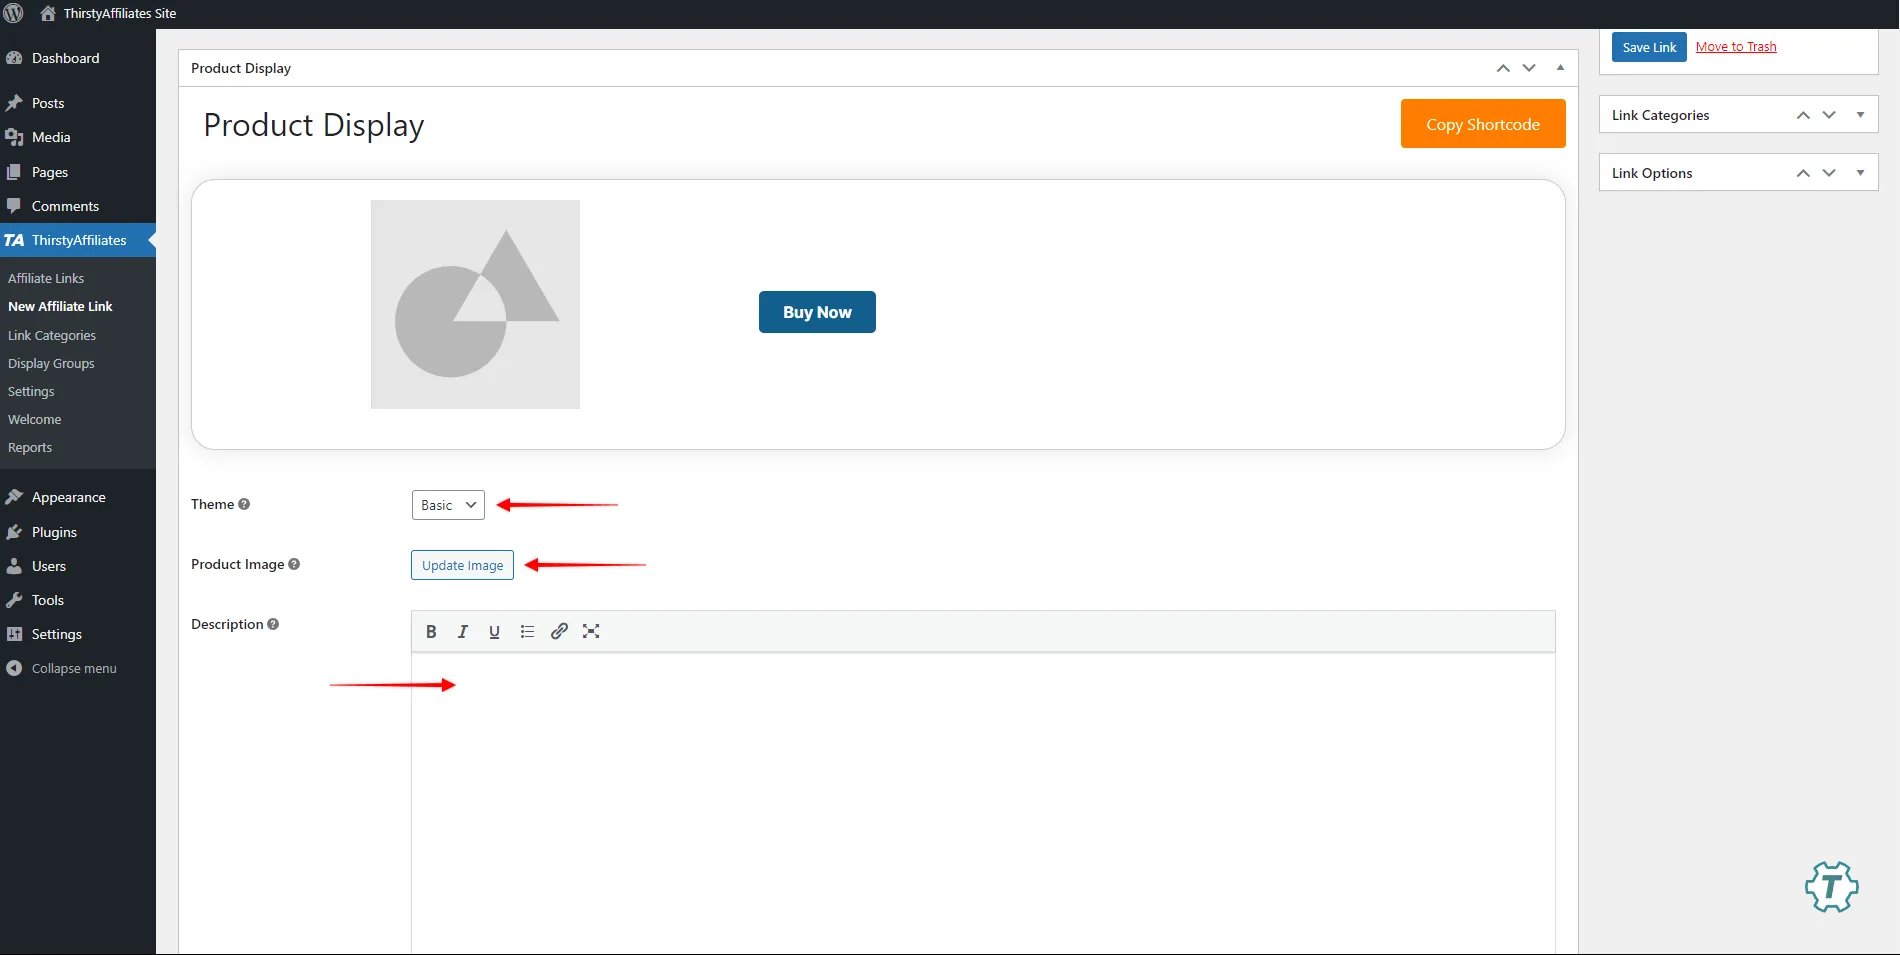
Task: Click the Bold formatting button
Action: click(x=431, y=631)
